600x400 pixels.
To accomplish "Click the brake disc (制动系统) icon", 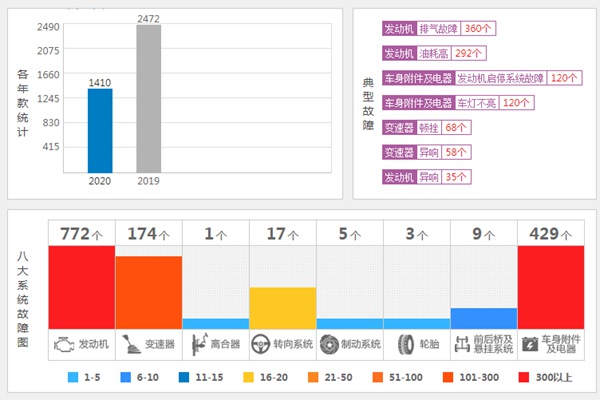I will coord(329,344).
